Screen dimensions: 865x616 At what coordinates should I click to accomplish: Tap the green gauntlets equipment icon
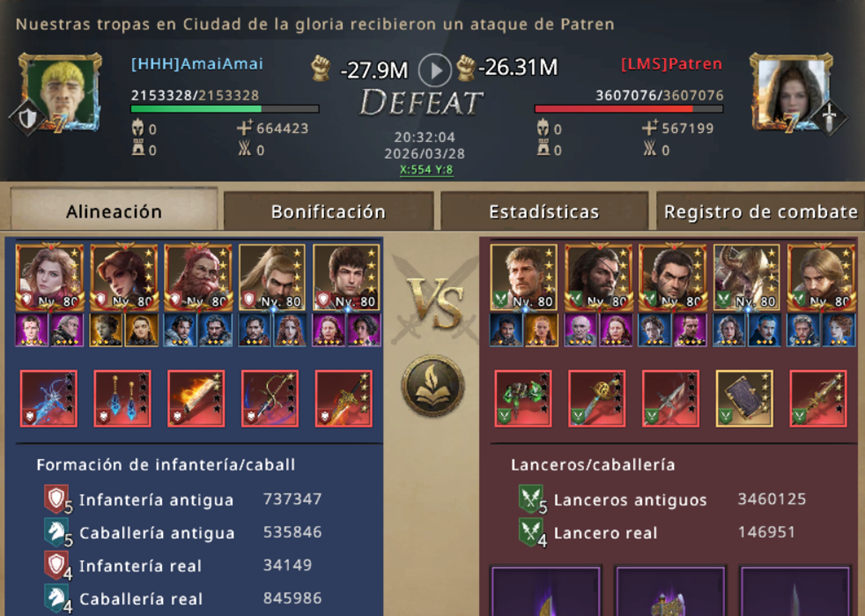pyautogui.click(x=523, y=399)
